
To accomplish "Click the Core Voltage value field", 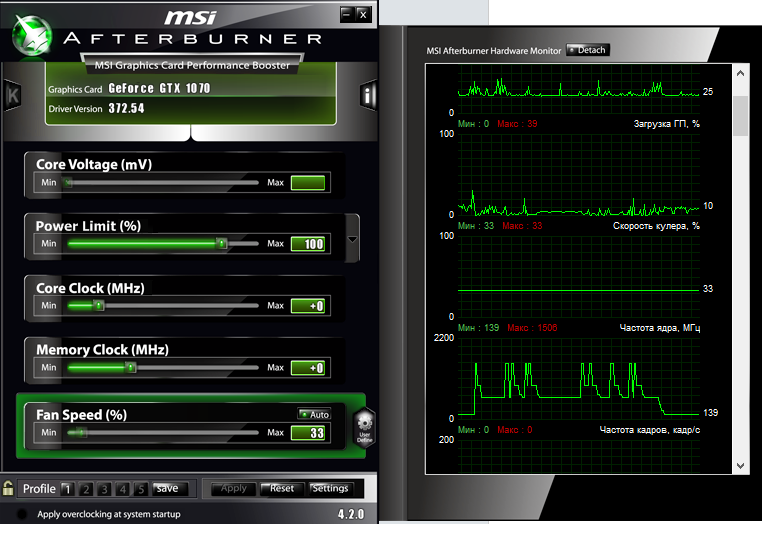I will click(x=308, y=183).
